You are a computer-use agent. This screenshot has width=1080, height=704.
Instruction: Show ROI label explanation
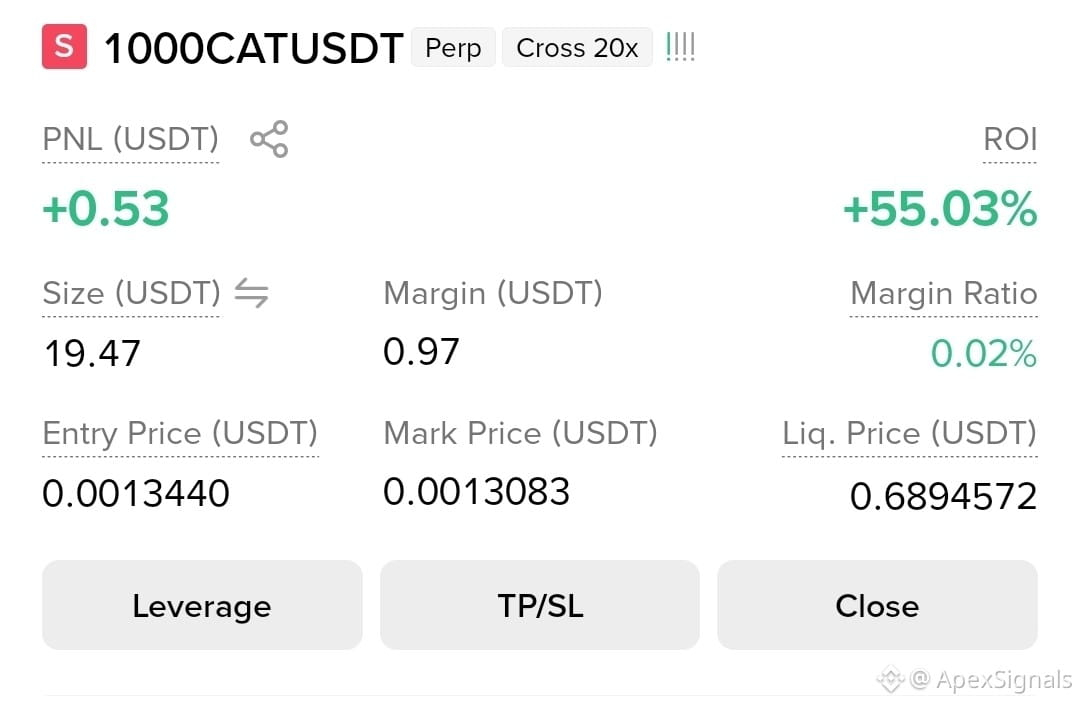pyautogui.click(x=1010, y=139)
